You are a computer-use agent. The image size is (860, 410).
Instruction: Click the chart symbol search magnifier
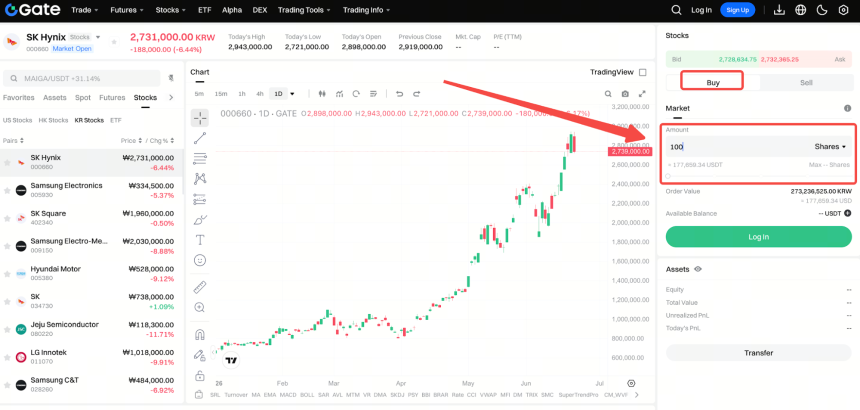(x=608, y=94)
